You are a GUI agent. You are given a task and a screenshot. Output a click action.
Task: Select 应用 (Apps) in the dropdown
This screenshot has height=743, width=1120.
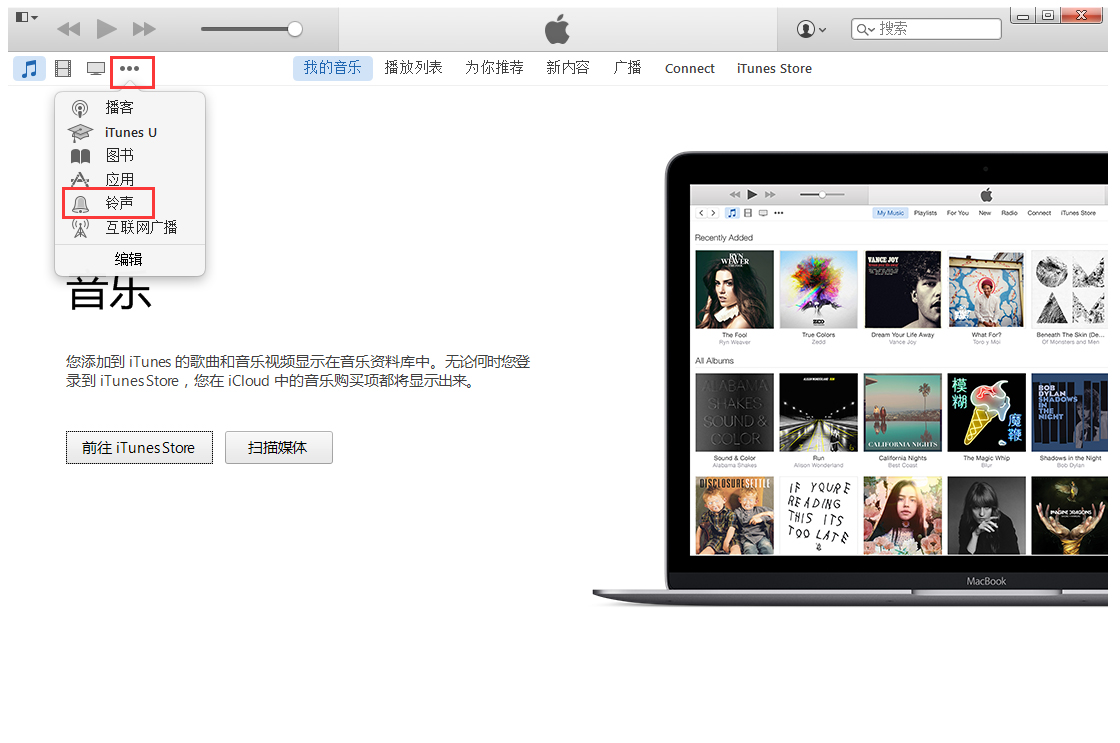click(x=119, y=180)
